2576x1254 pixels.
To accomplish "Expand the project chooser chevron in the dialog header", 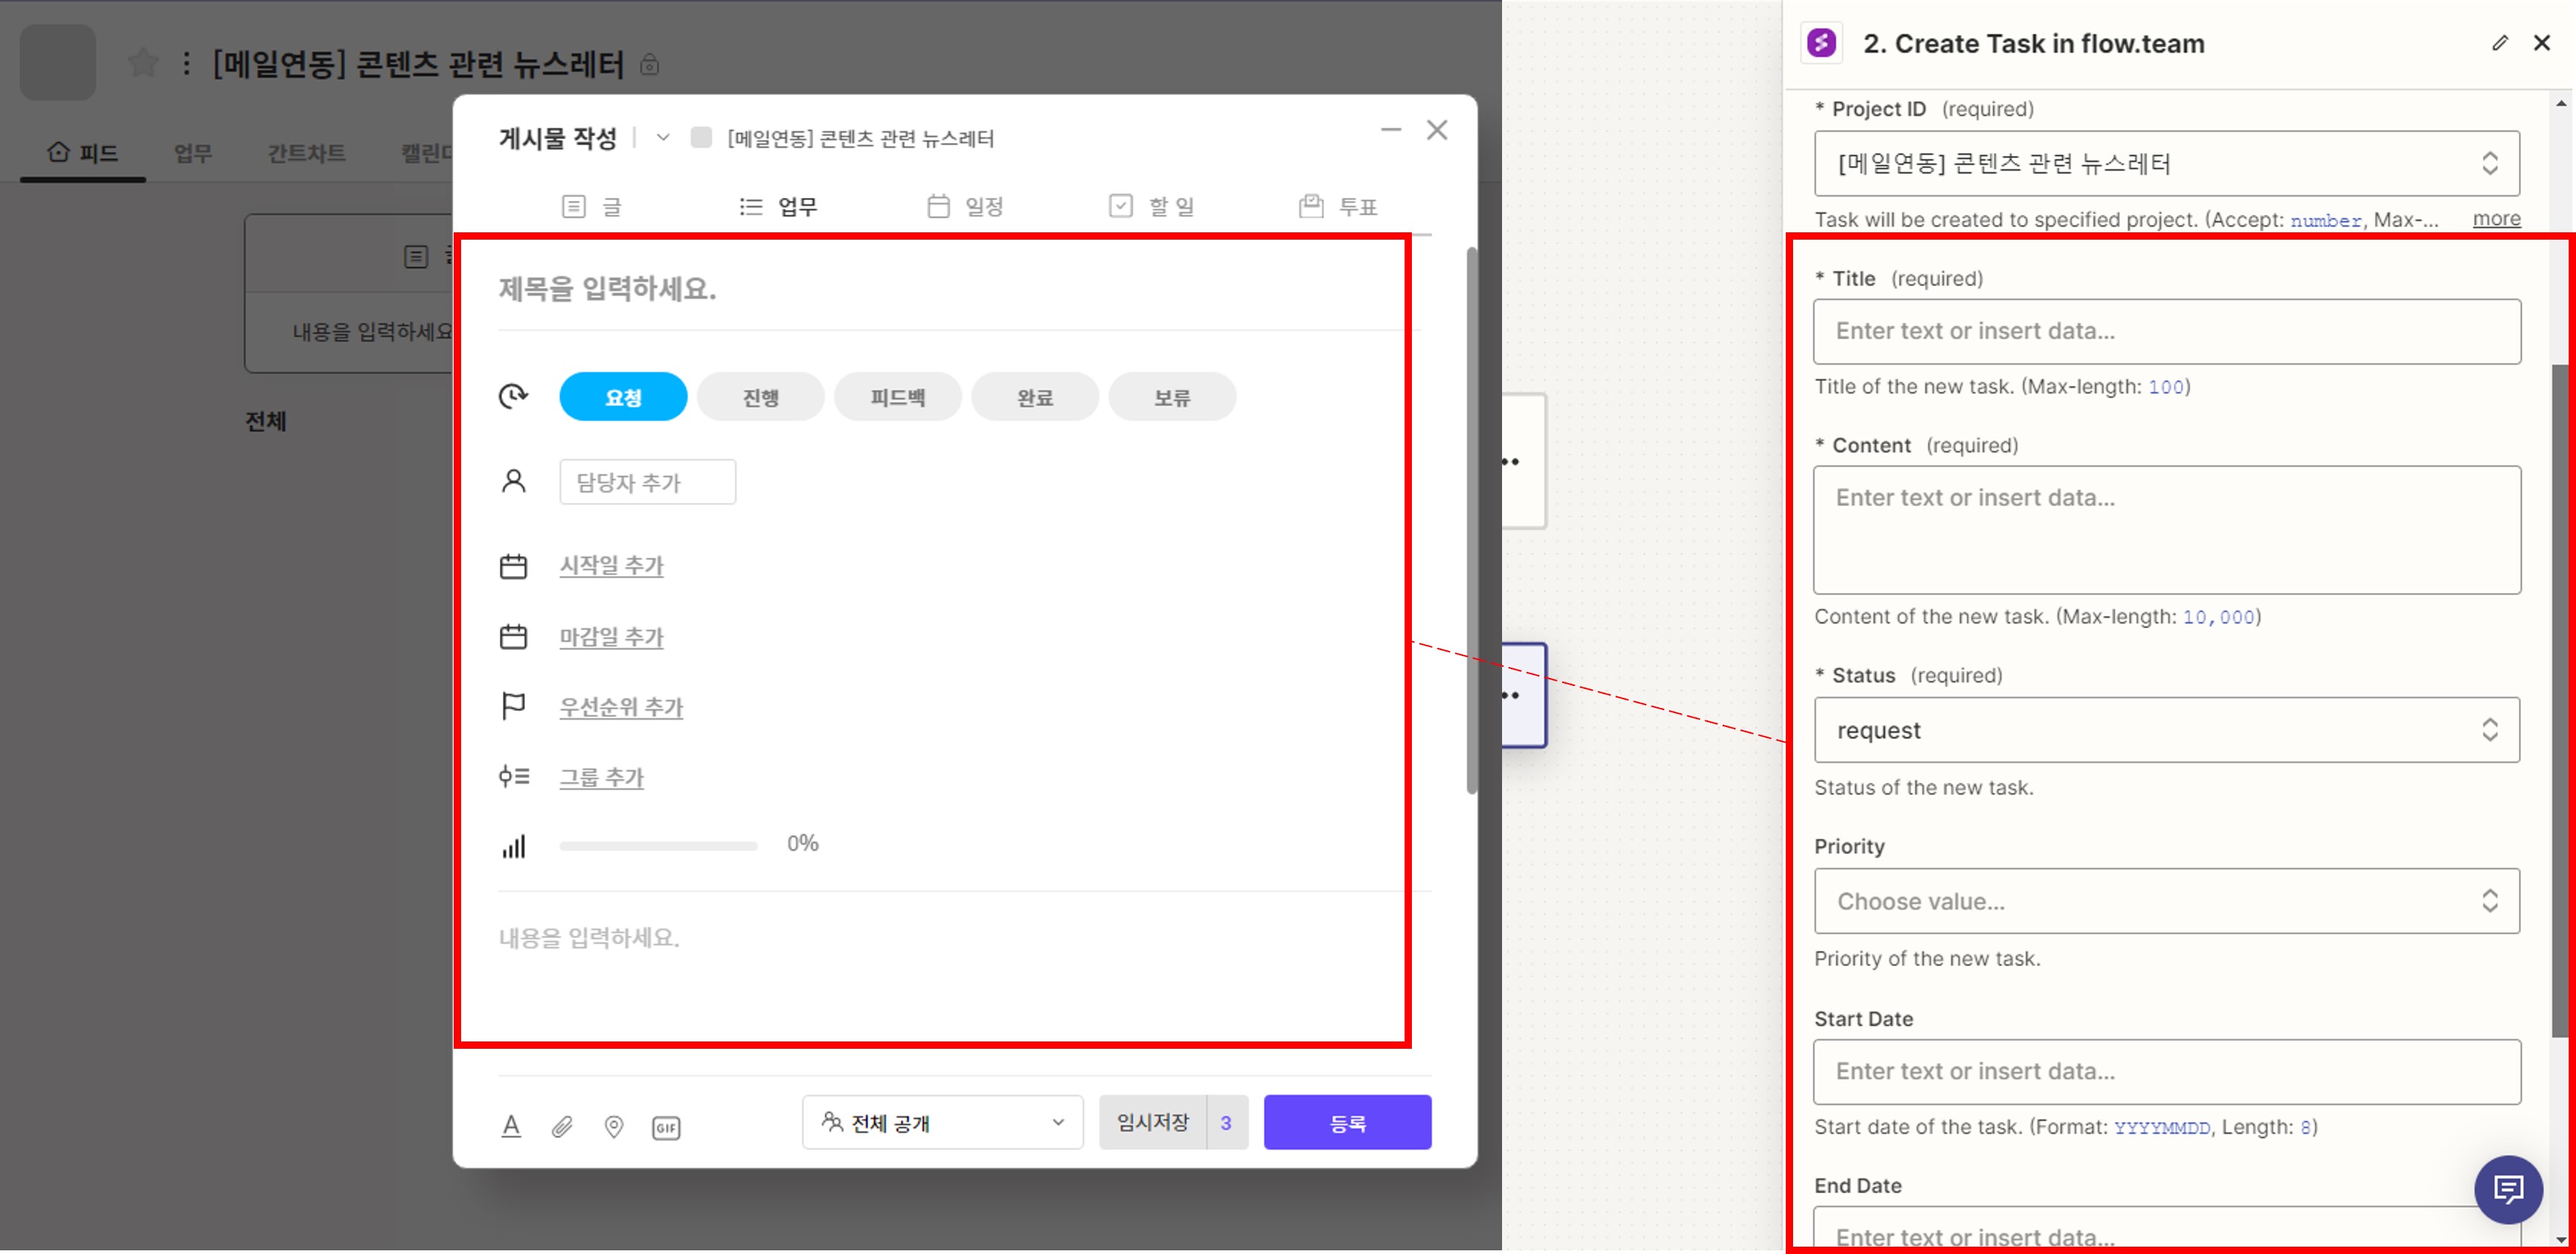I will 662,137.
